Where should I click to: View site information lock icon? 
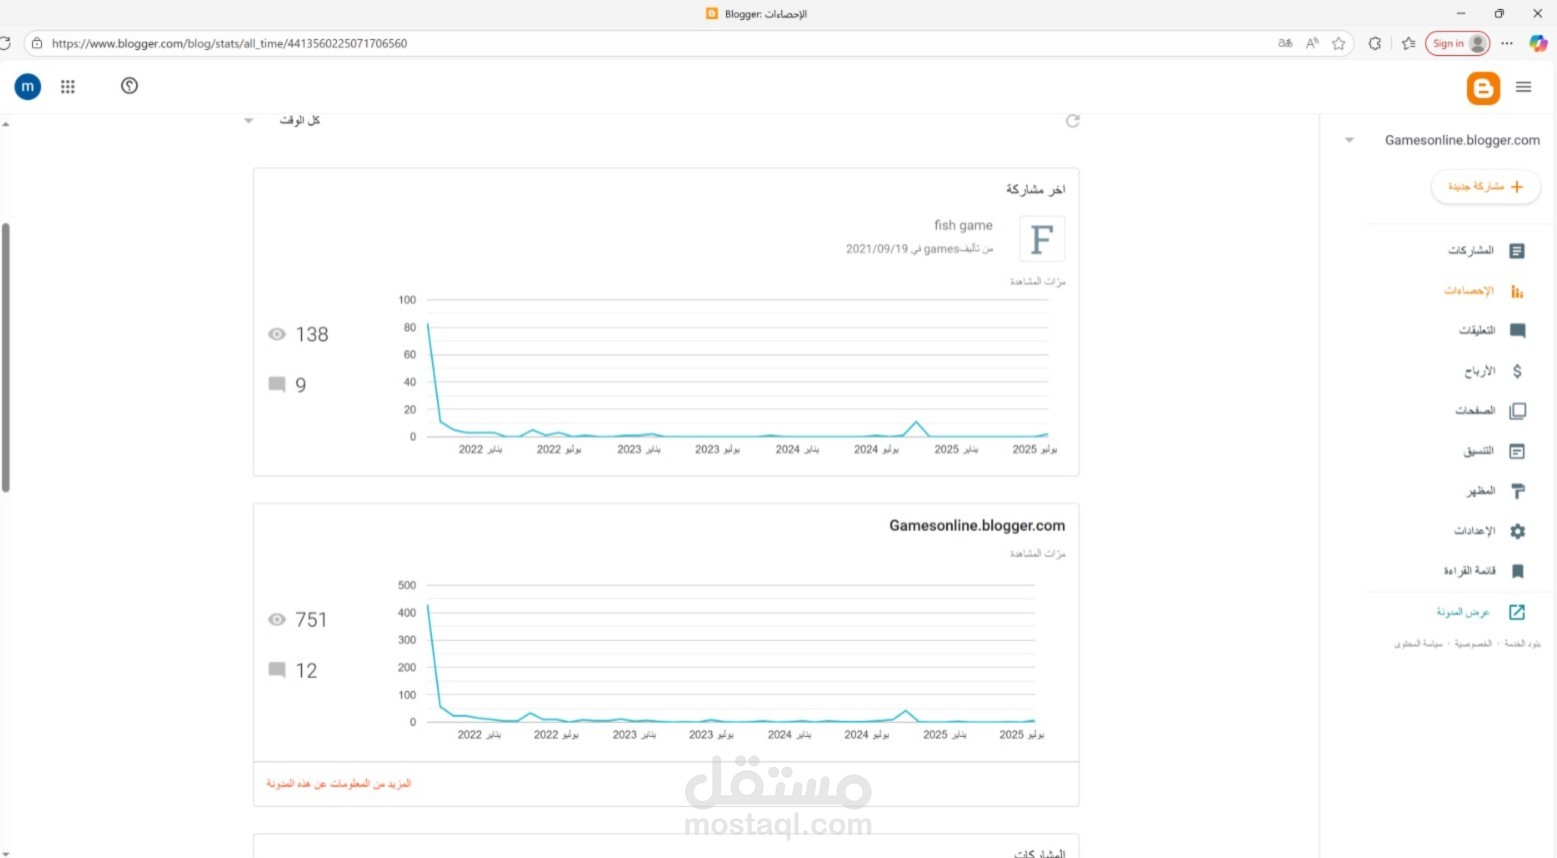click(x=37, y=44)
